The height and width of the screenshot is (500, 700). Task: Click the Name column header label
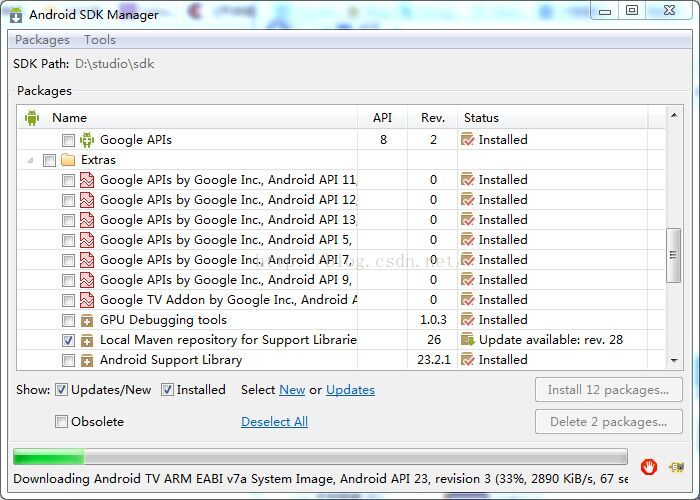coord(69,118)
